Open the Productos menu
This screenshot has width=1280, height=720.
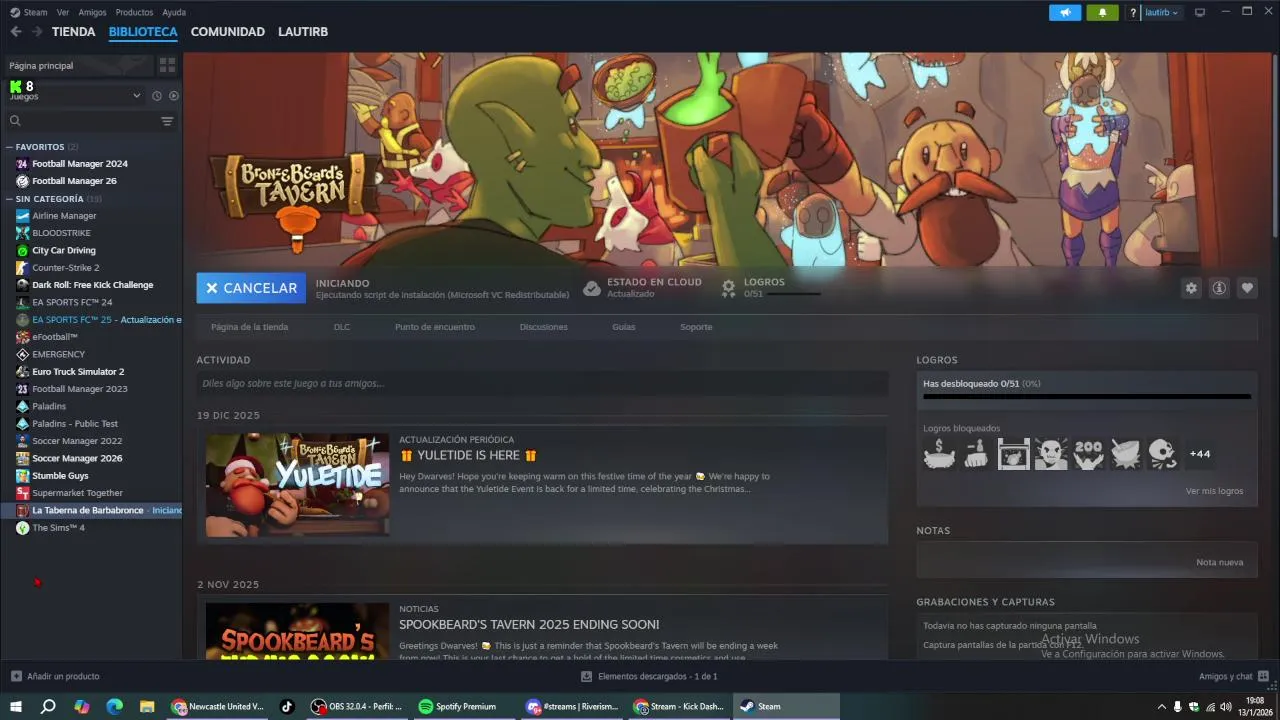134,12
